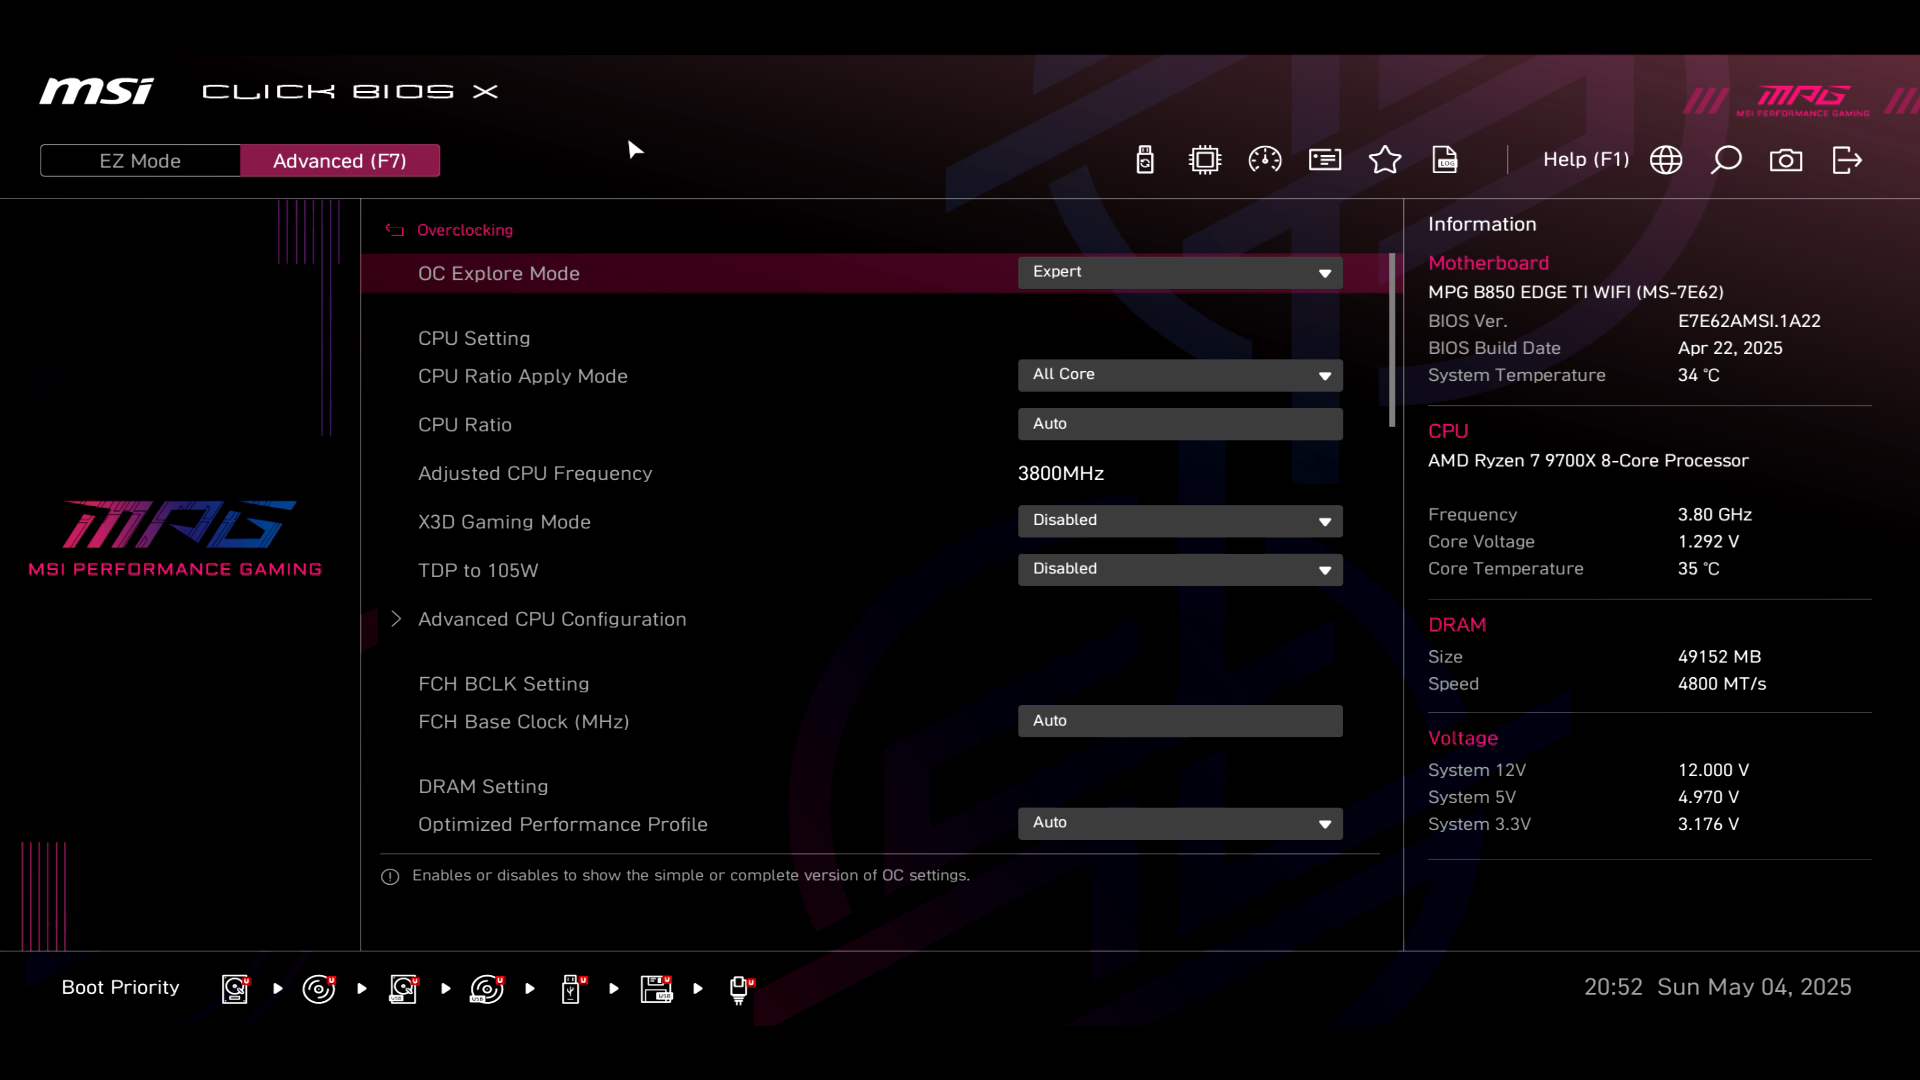The height and width of the screenshot is (1080, 1920).
Task: Open the OC Explore Mode dropdown
Action: (x=1180, y=273)
